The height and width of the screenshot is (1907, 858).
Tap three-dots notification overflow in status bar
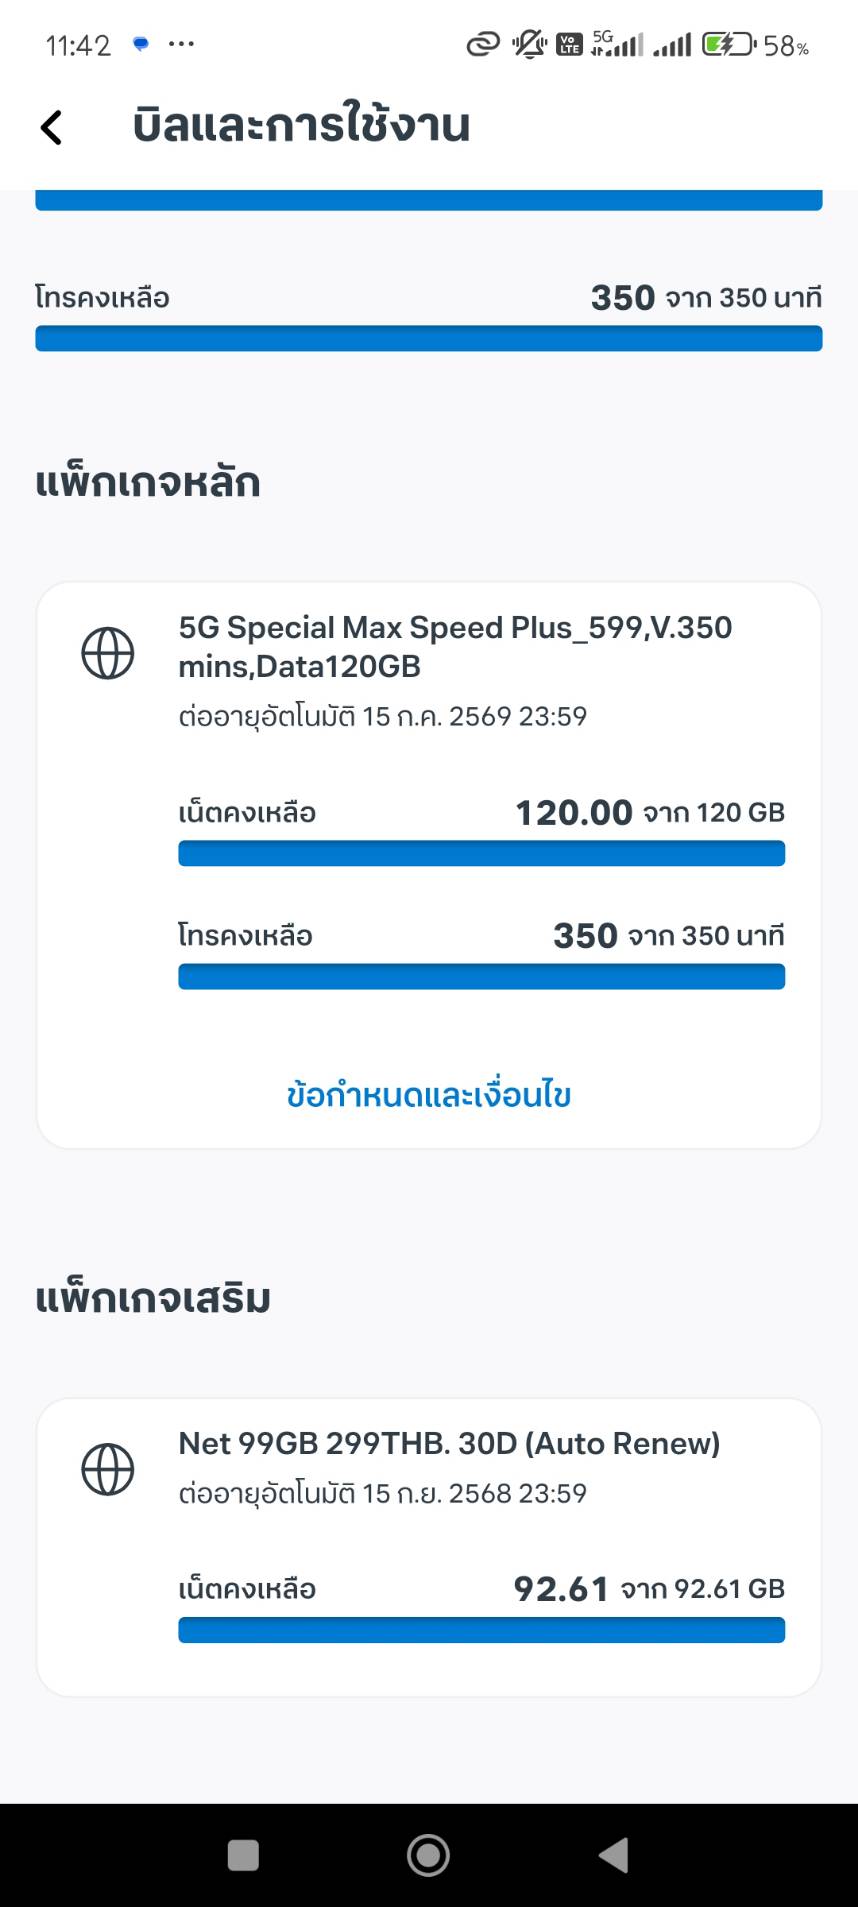click(181, 44)
